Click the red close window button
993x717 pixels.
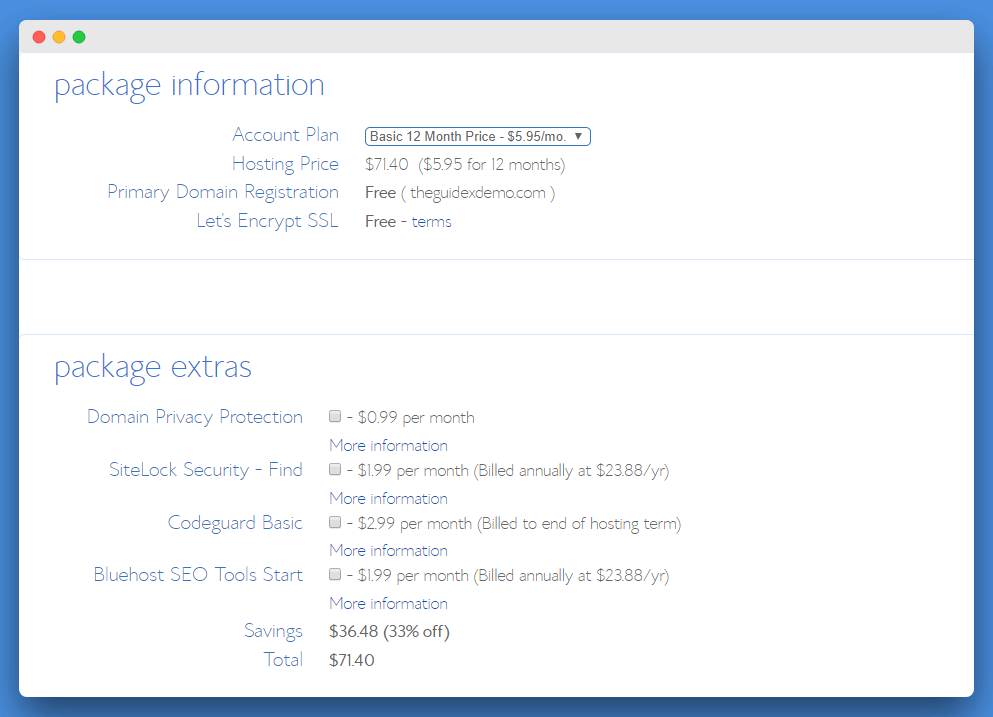point(39,37)
